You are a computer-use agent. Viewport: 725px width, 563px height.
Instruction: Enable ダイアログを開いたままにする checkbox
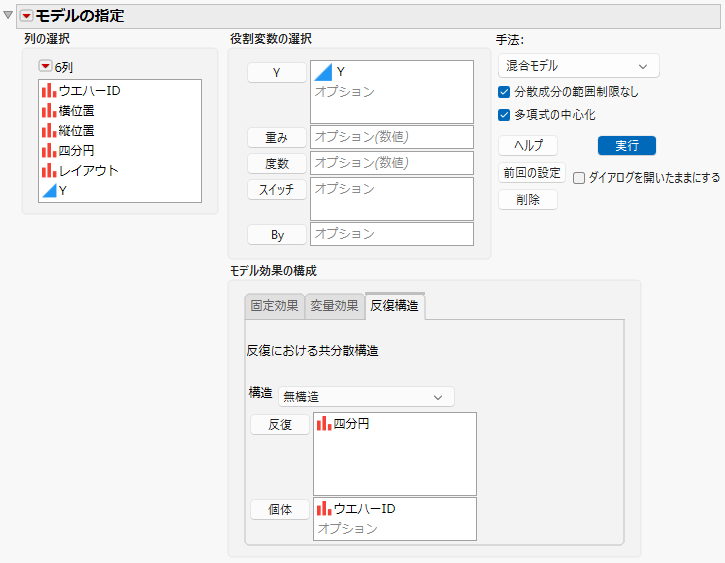tap(579, 178)
